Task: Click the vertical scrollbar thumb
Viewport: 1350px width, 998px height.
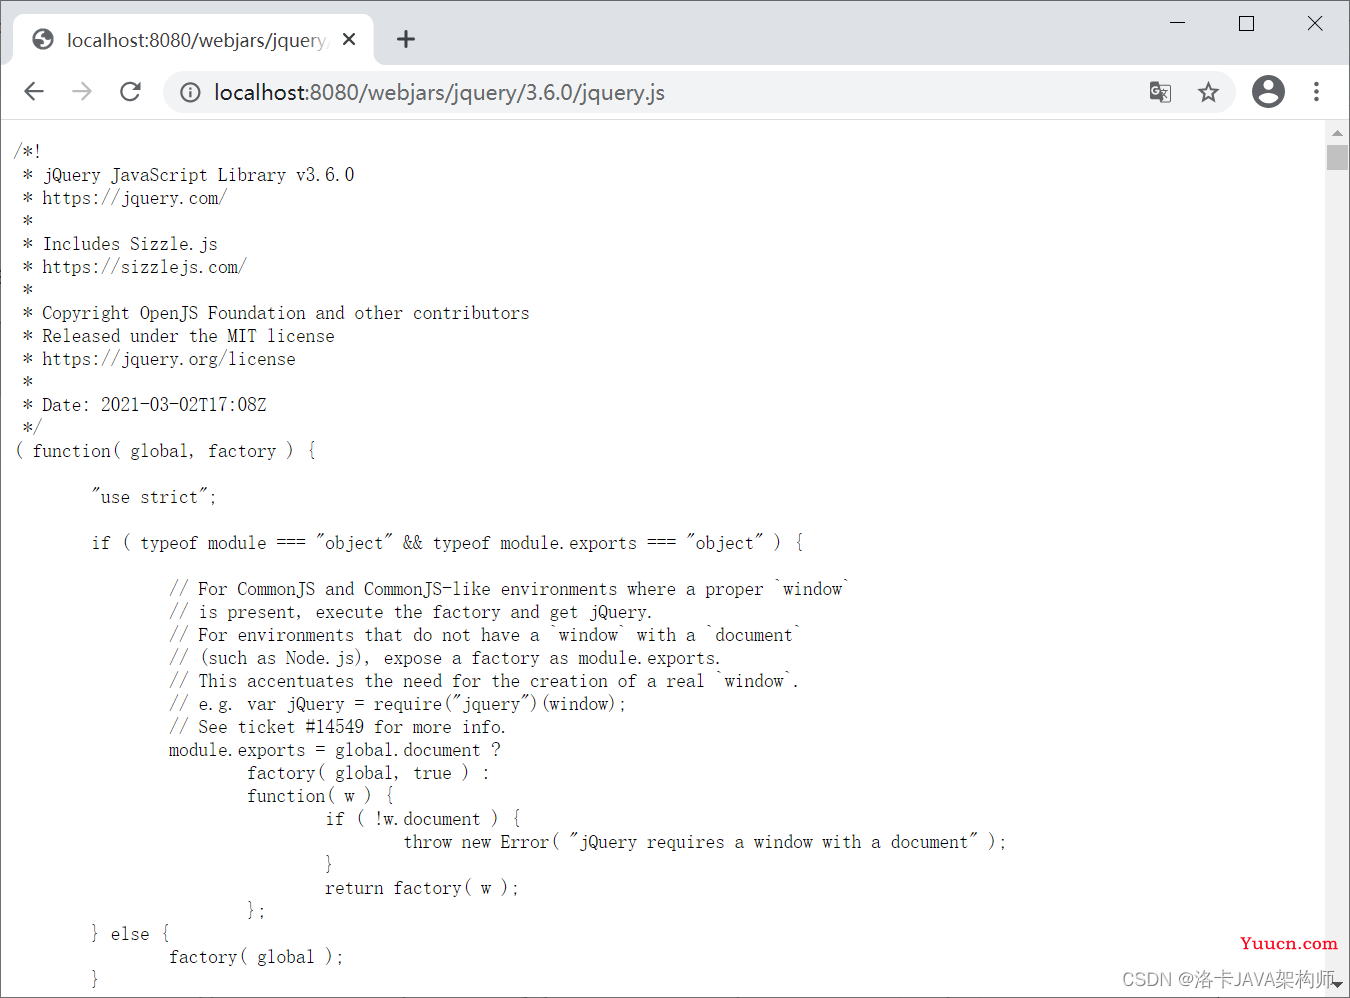Action: pos(1337,157)
